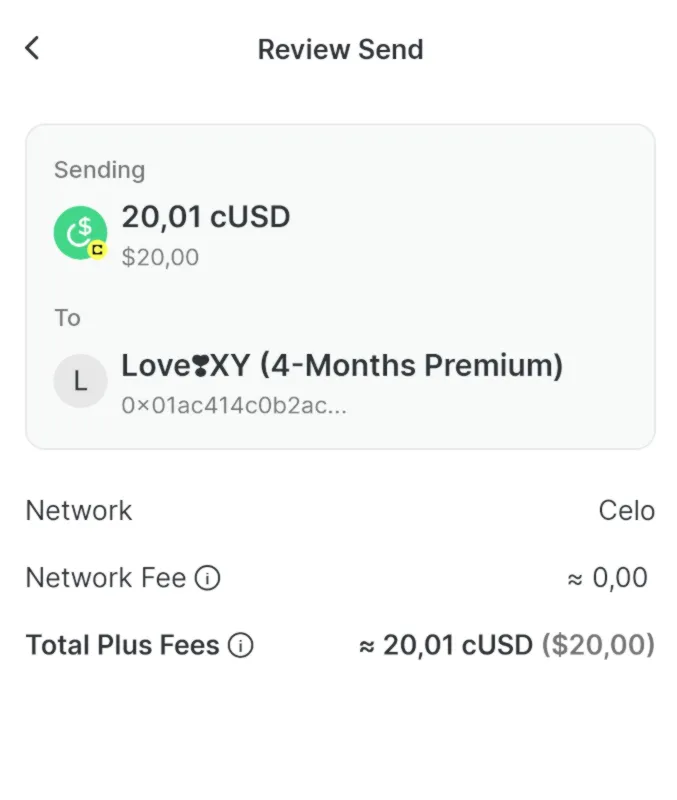The height and width of the screenshot is (800, 677).
Task: Tap the Network Fee info icon
Action: pyautogui.click(x=209, y=578)
